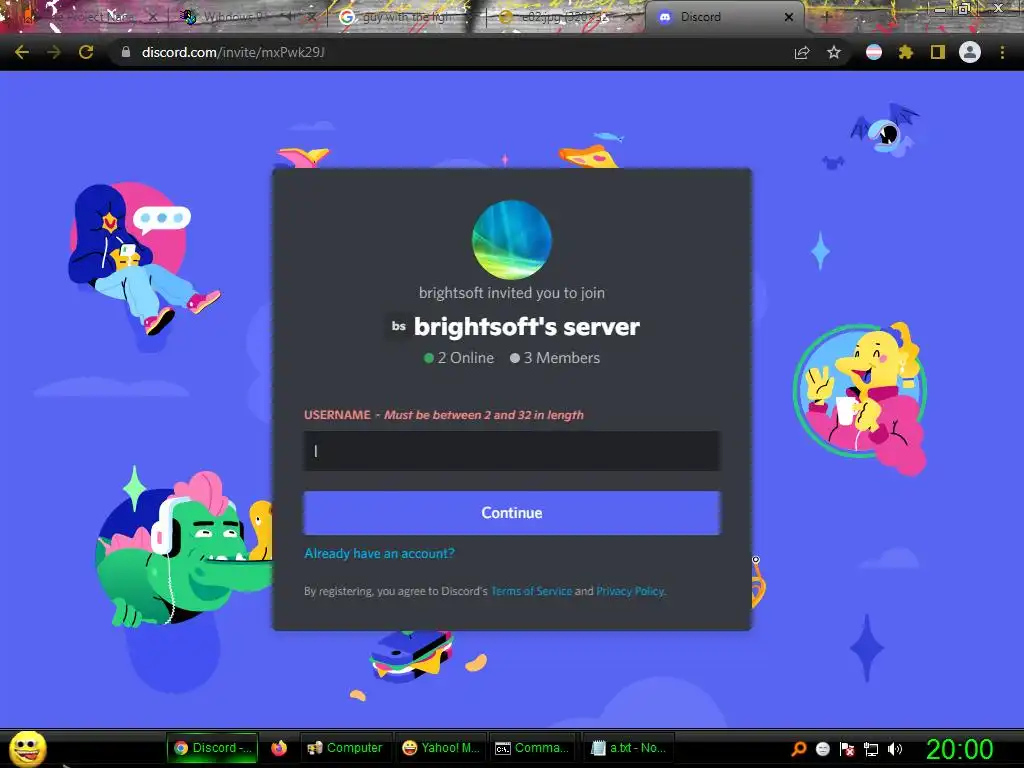The image size is (1024, 768).
Task: Click the Continue button
Action: click(x=512, y=513)
